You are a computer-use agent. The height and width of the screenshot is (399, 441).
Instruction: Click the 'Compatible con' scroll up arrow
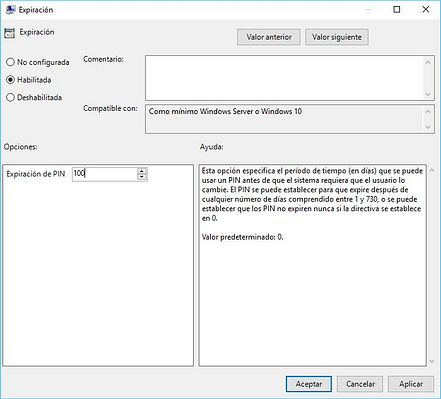pyautogui.click(x=428, y=112)
